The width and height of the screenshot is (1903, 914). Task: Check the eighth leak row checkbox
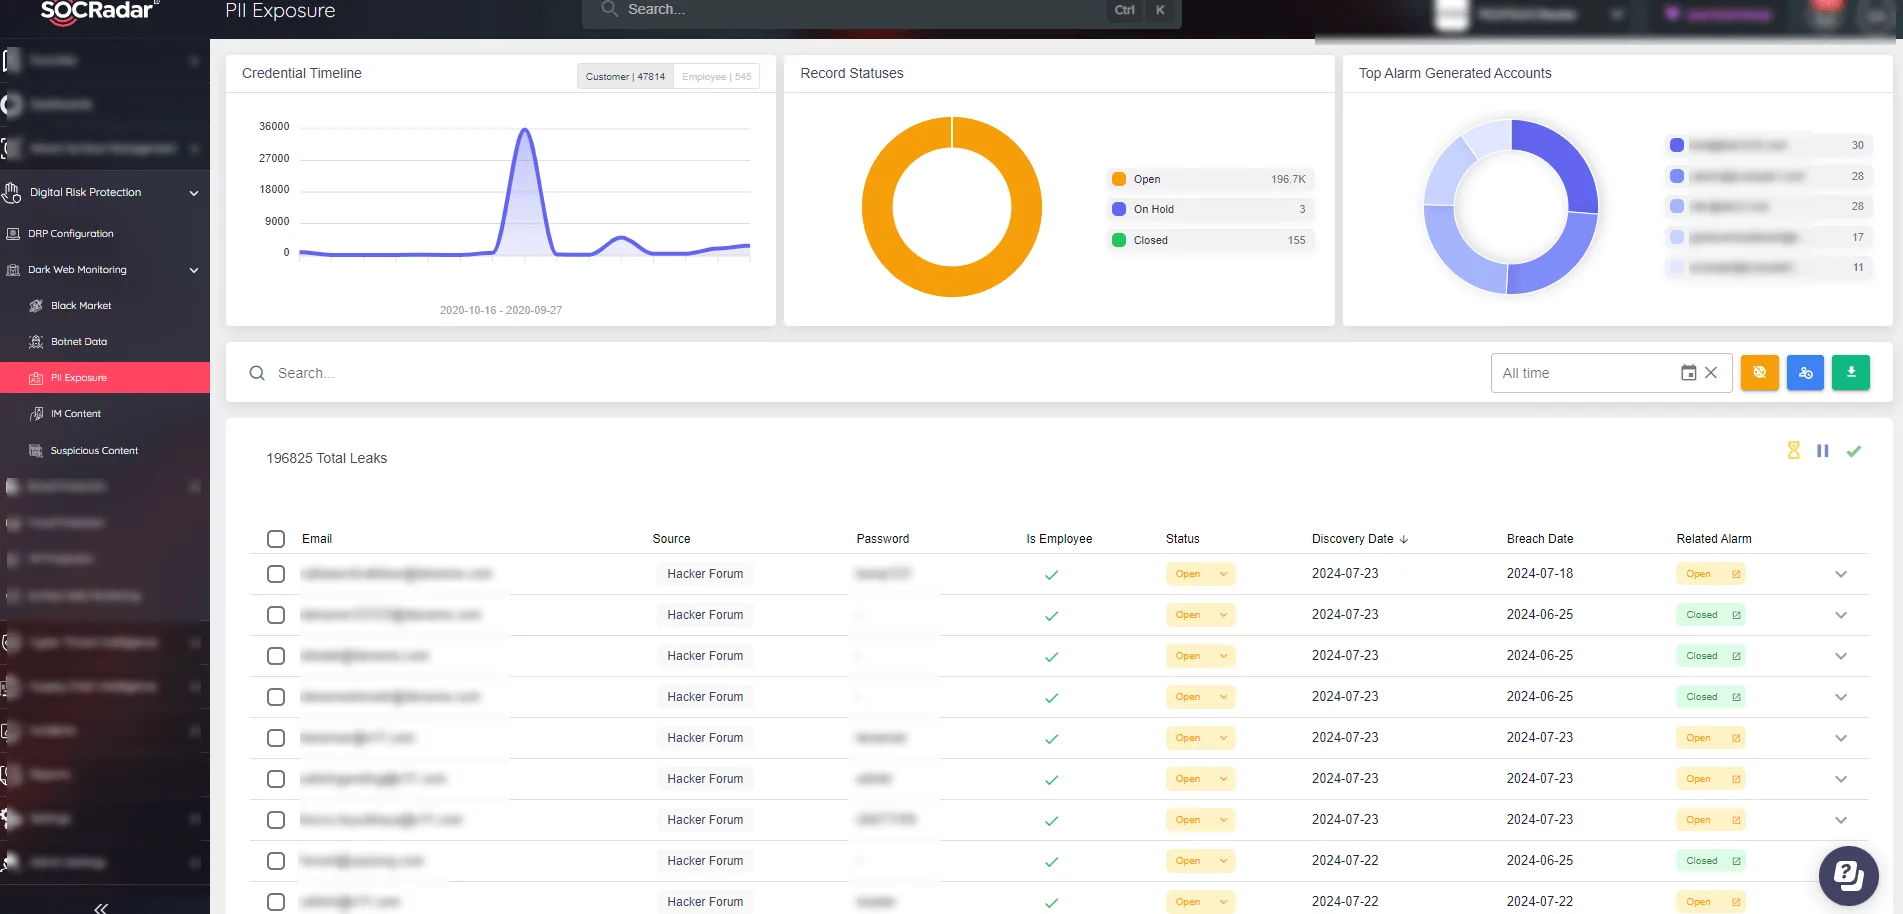[276, 861]
